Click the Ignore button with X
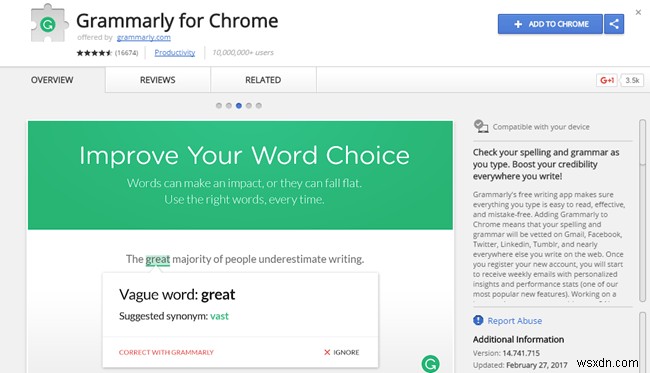The image size is (650, 373). pos(341,352)
